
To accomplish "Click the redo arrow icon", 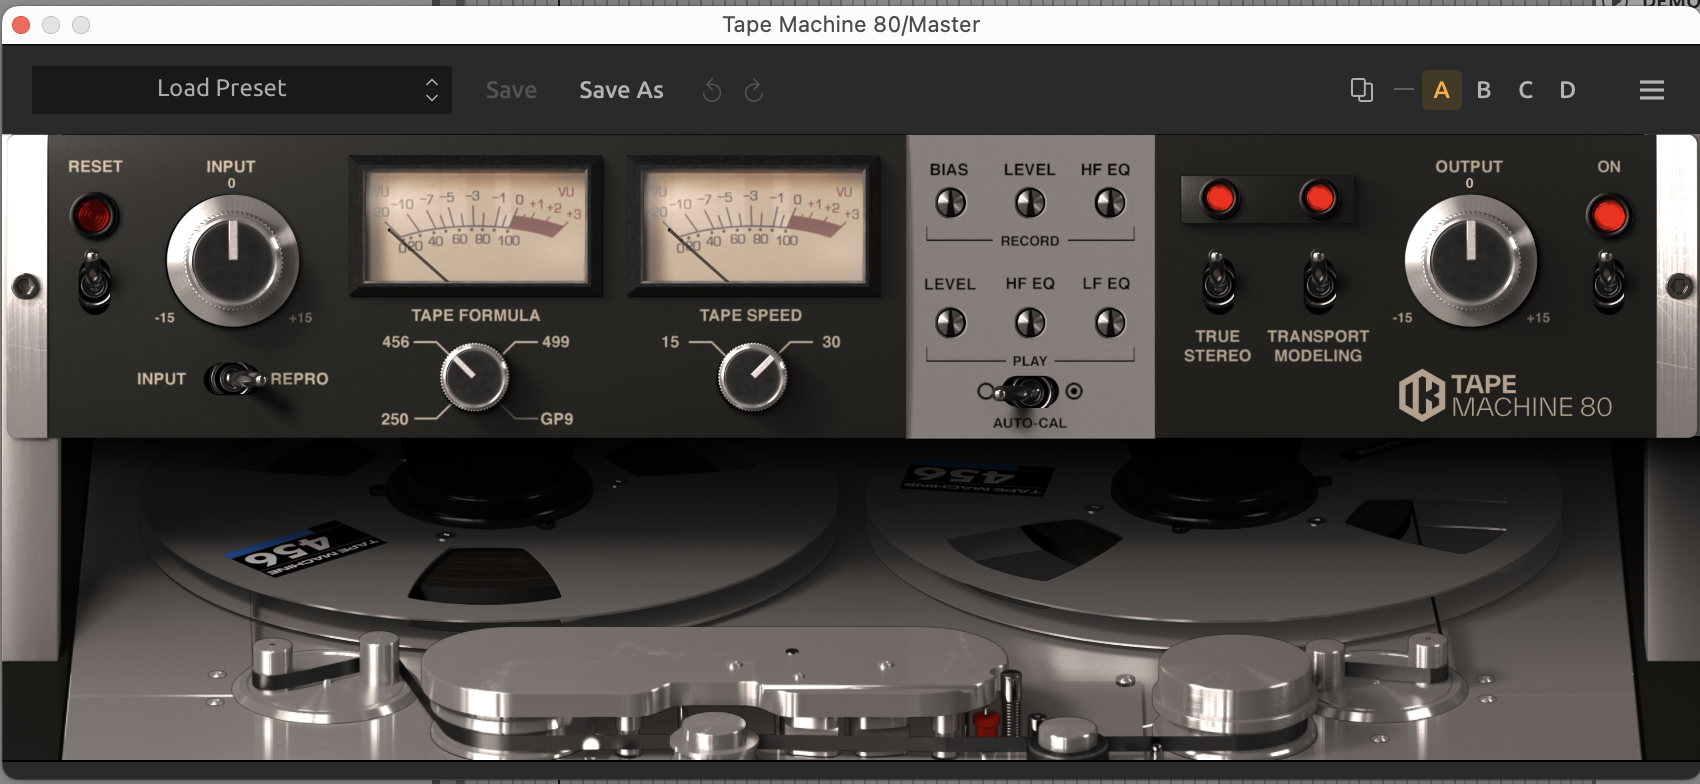I will [x=754, y=91].
